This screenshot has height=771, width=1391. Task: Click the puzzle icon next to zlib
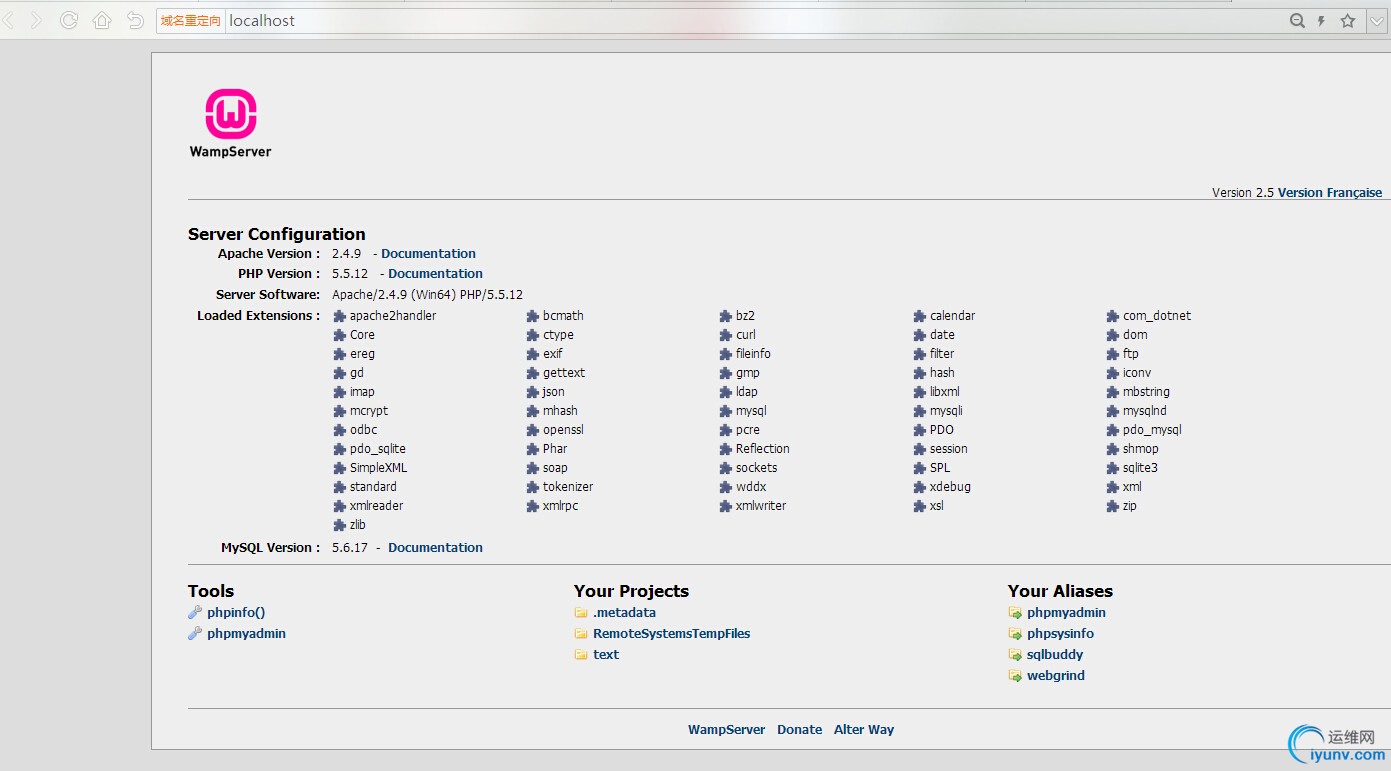coord(340,525)
